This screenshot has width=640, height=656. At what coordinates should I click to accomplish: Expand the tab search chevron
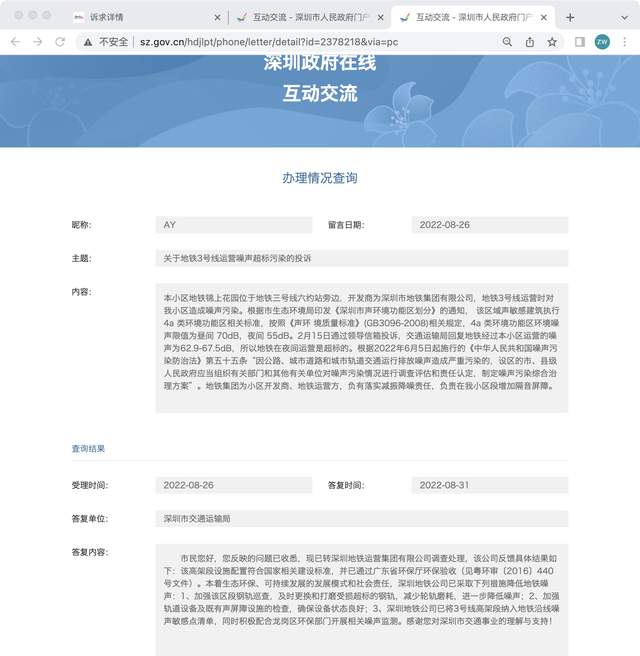[x=624, y=18]
